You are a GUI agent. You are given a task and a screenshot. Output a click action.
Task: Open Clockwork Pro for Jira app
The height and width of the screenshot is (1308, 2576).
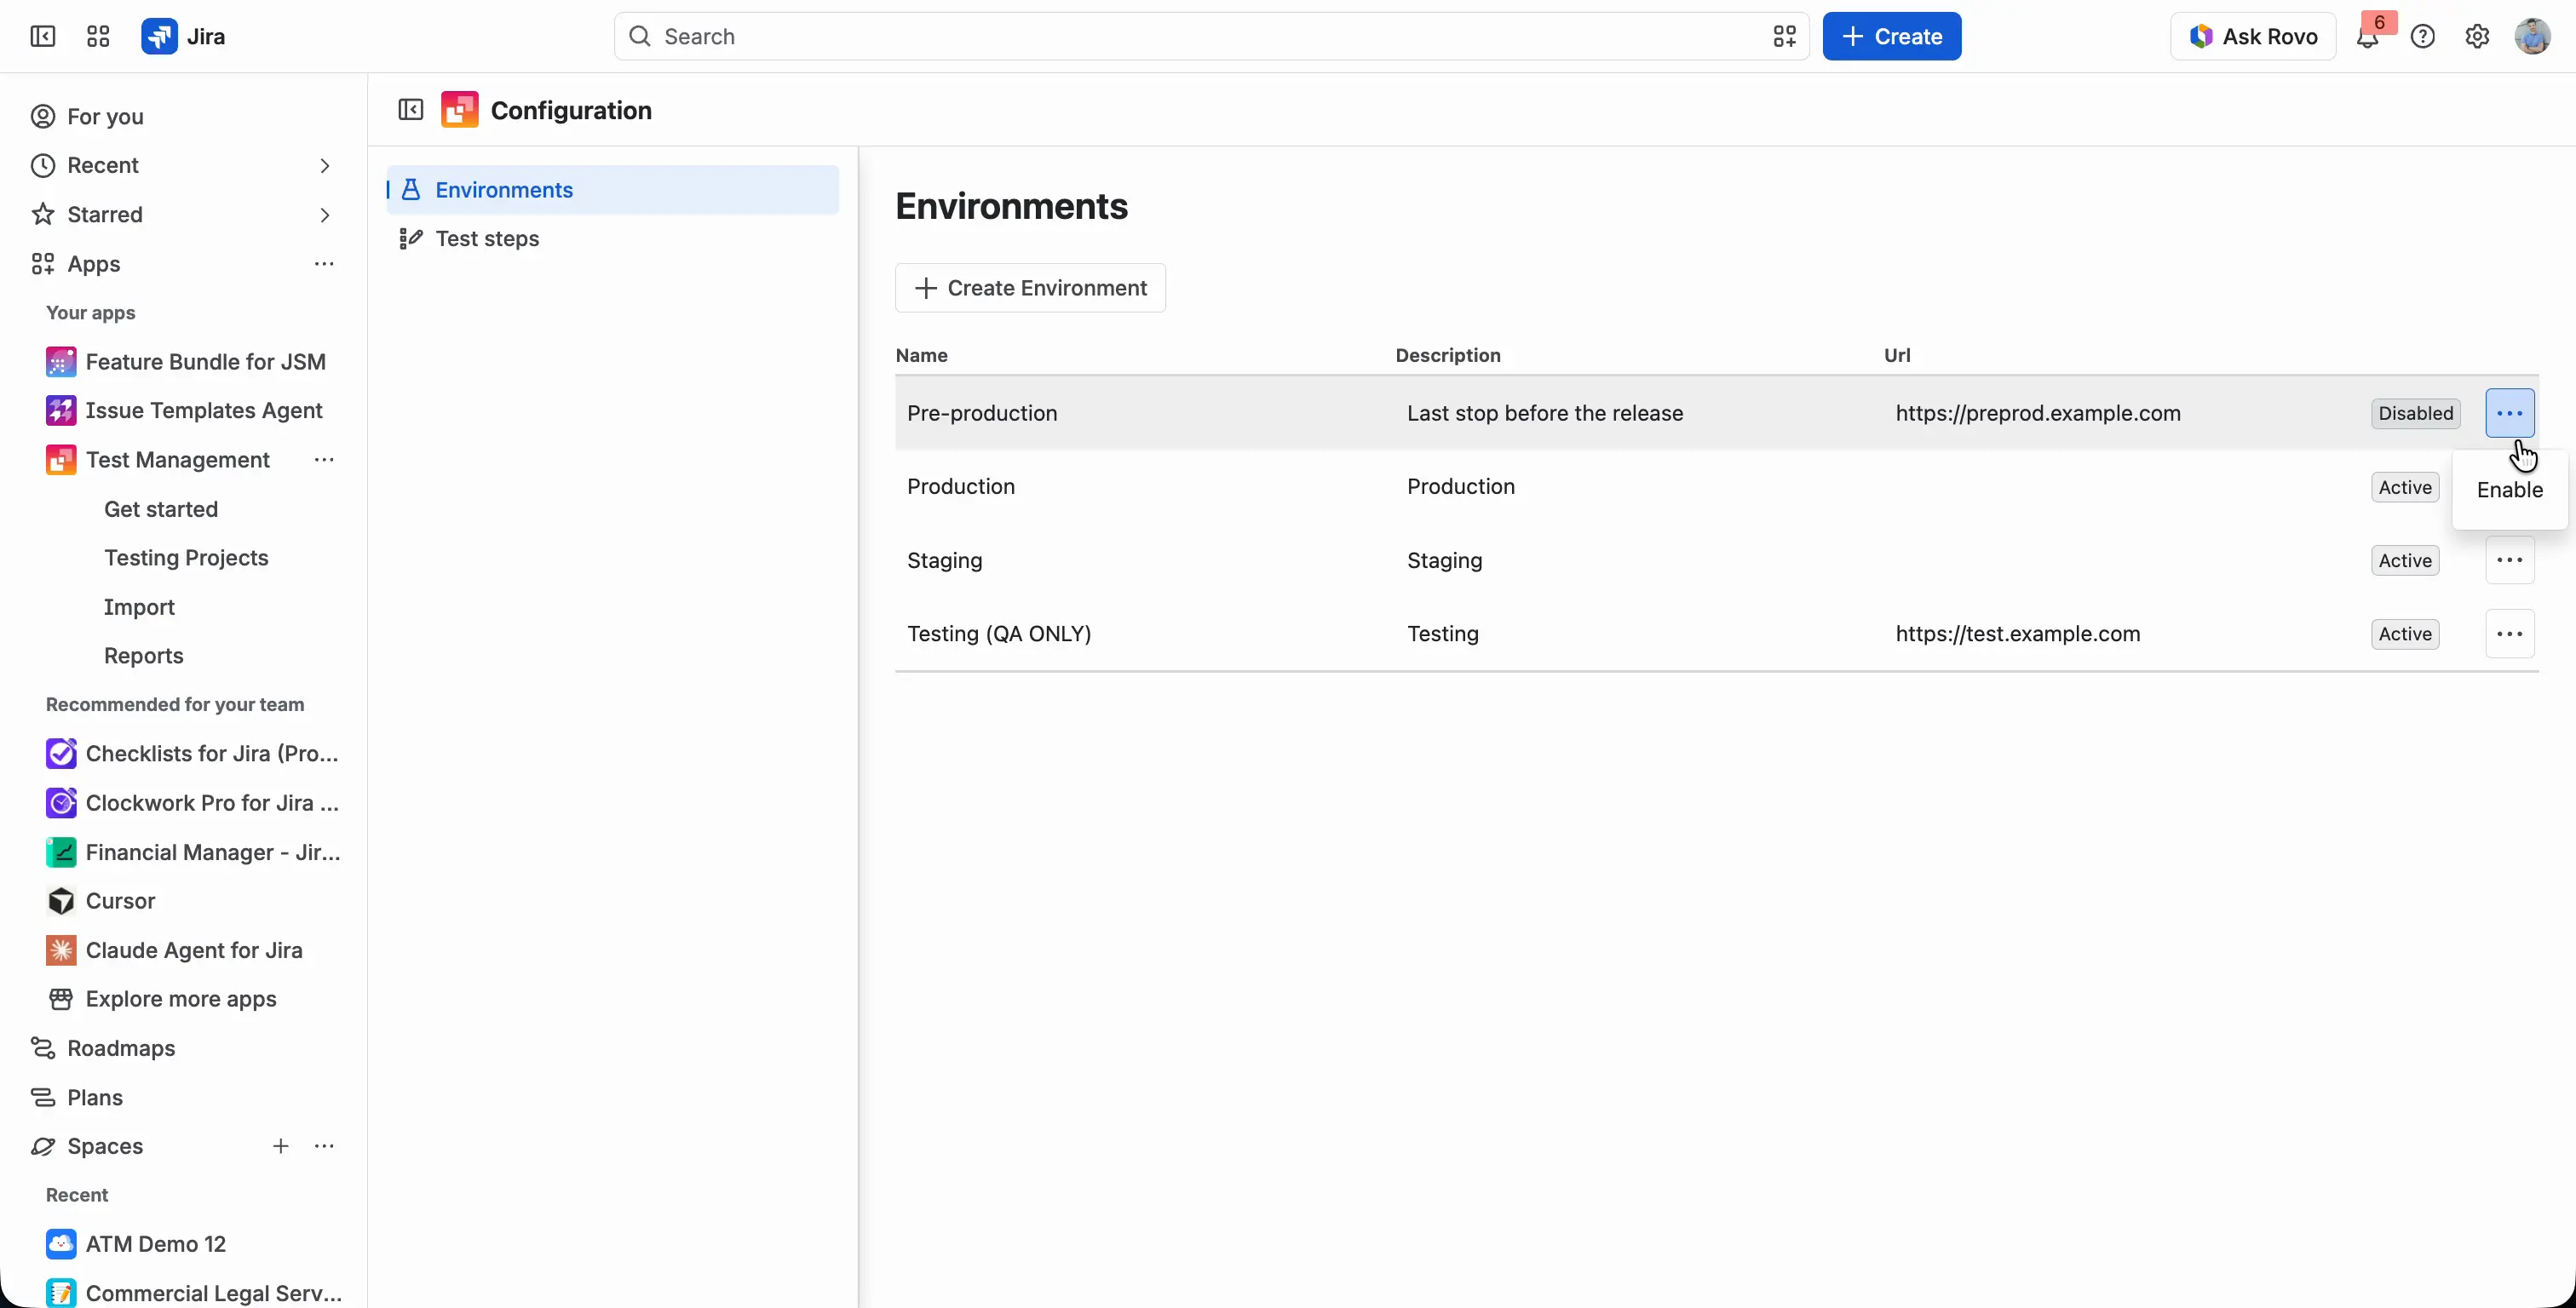click(192, 803)
